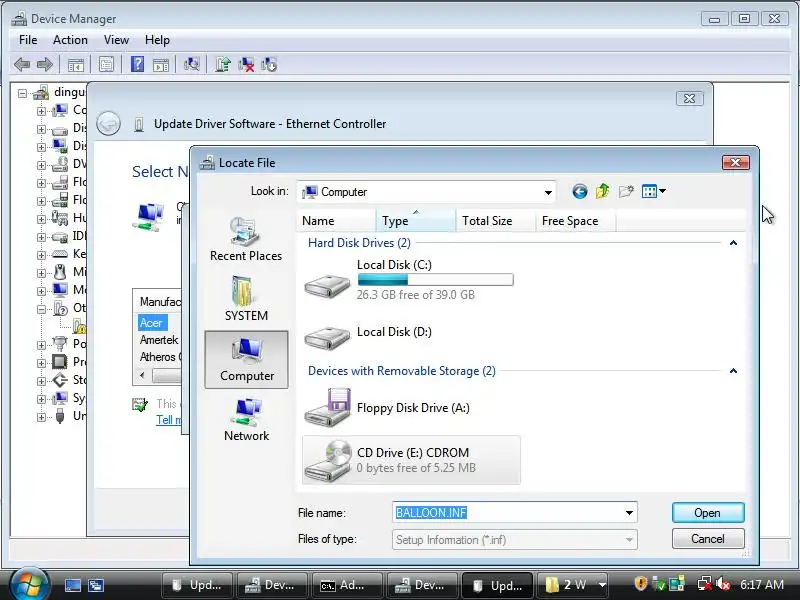
Task: Click the security shield tray icon
Action: pos(641,584)
